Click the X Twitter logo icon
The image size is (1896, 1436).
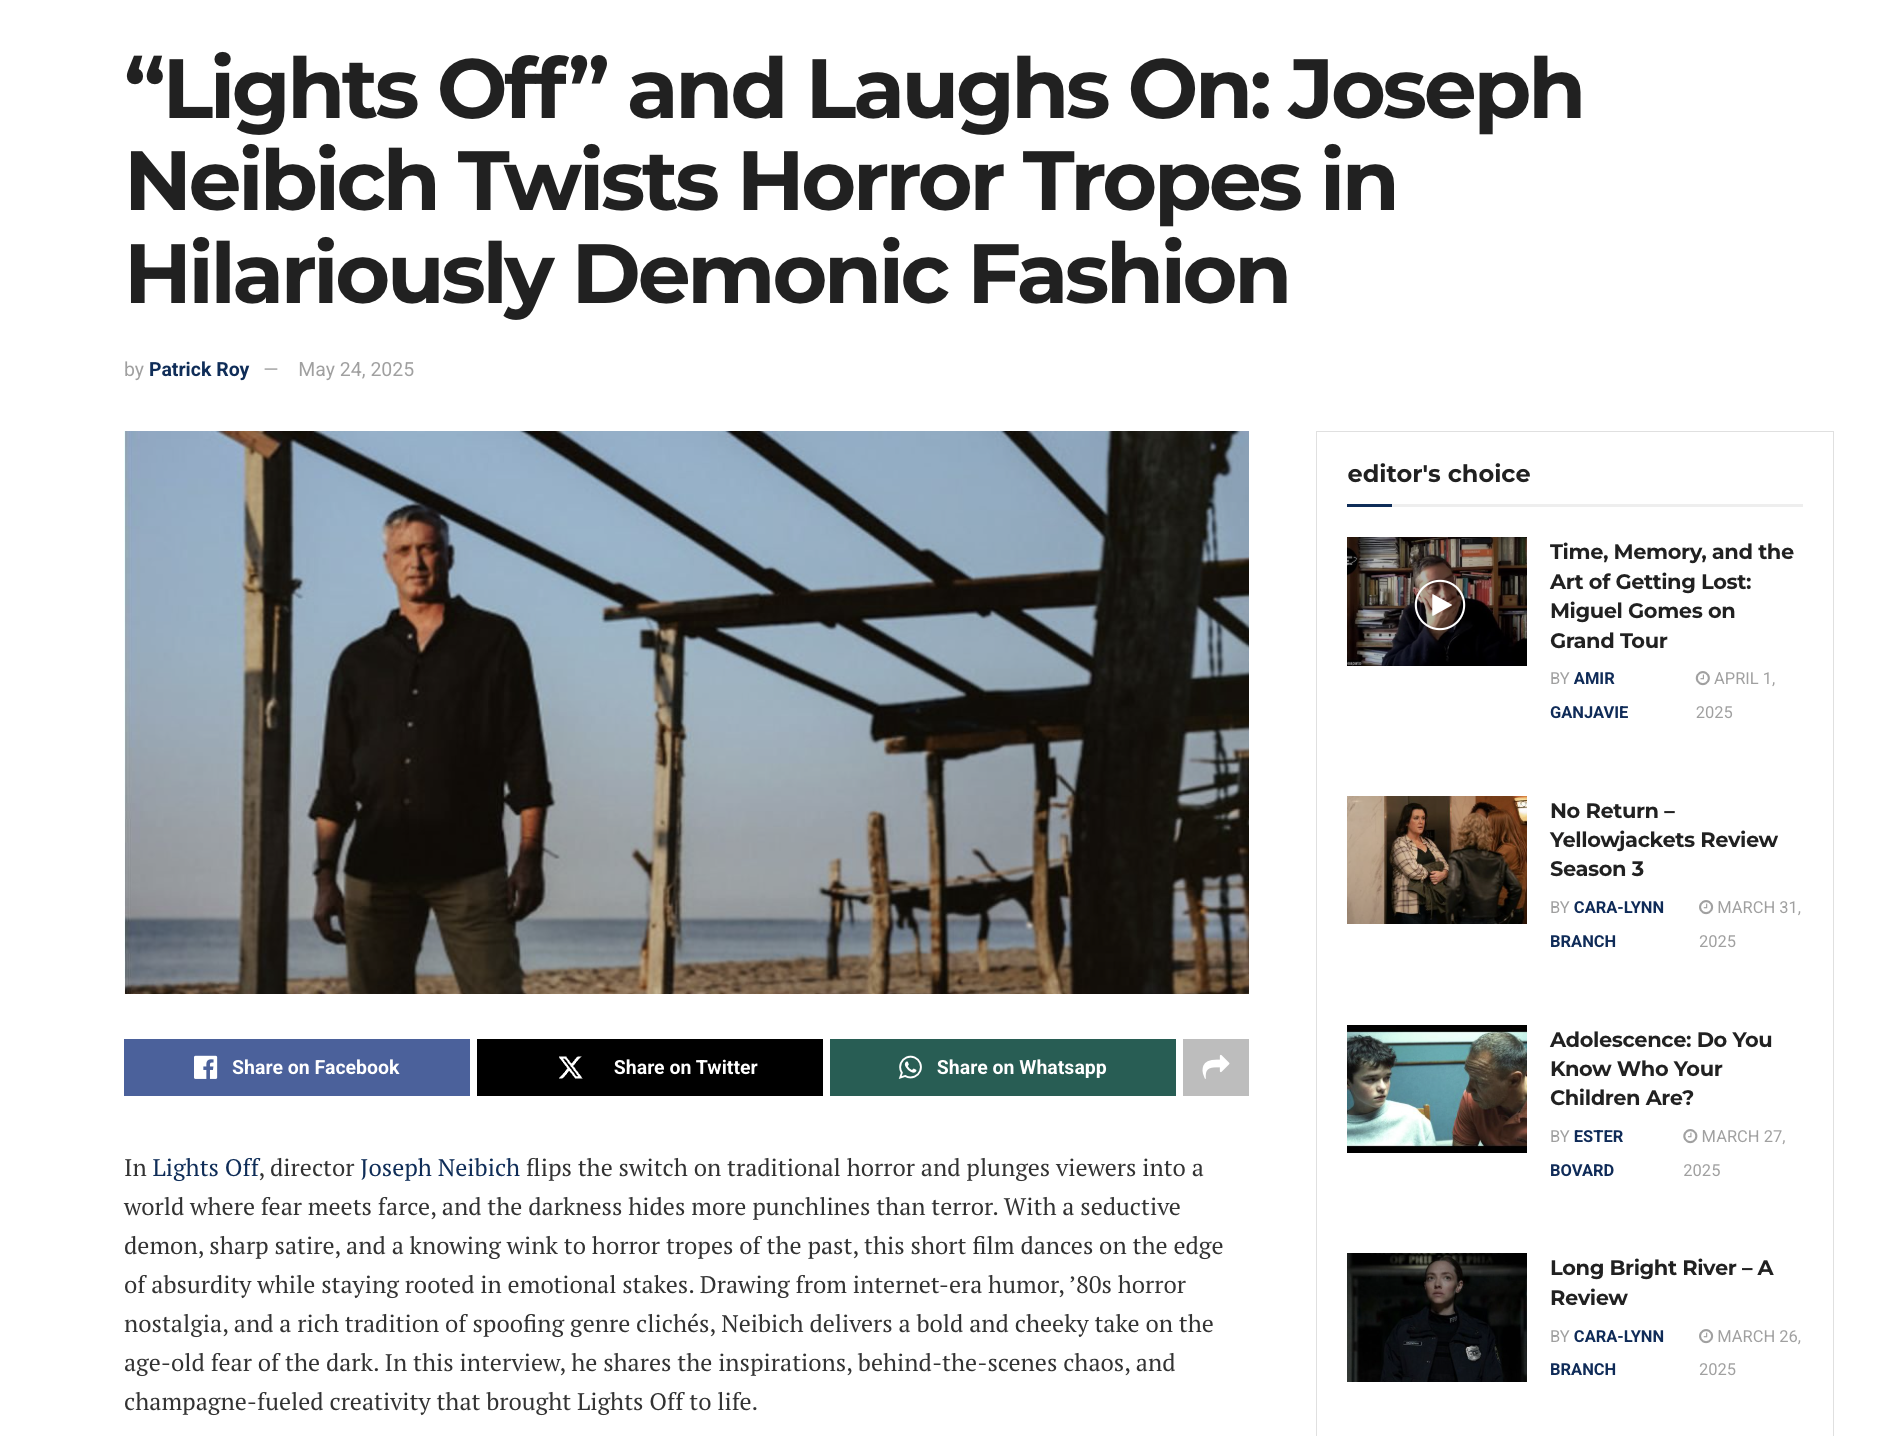570,1067
